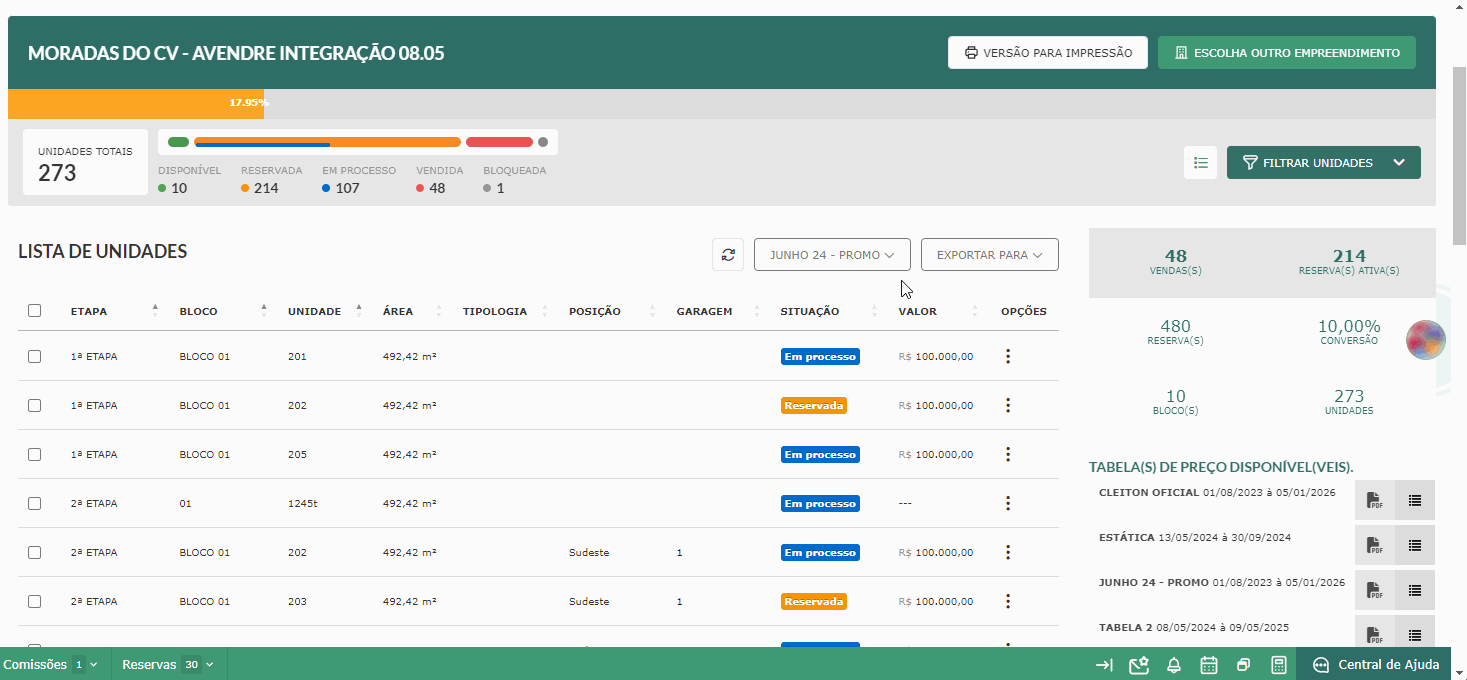Open the Exportar Para dropdown
Screen dimensions: 1467x680
pos(990,255)
